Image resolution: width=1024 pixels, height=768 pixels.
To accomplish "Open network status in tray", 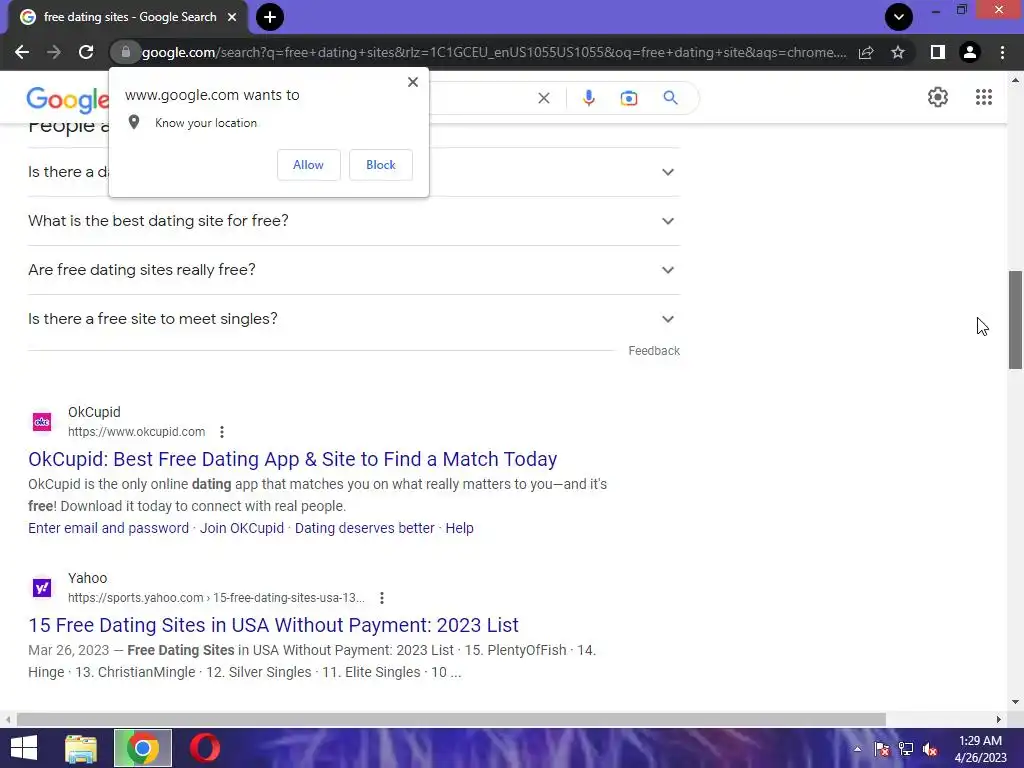I will click(906, 749).
